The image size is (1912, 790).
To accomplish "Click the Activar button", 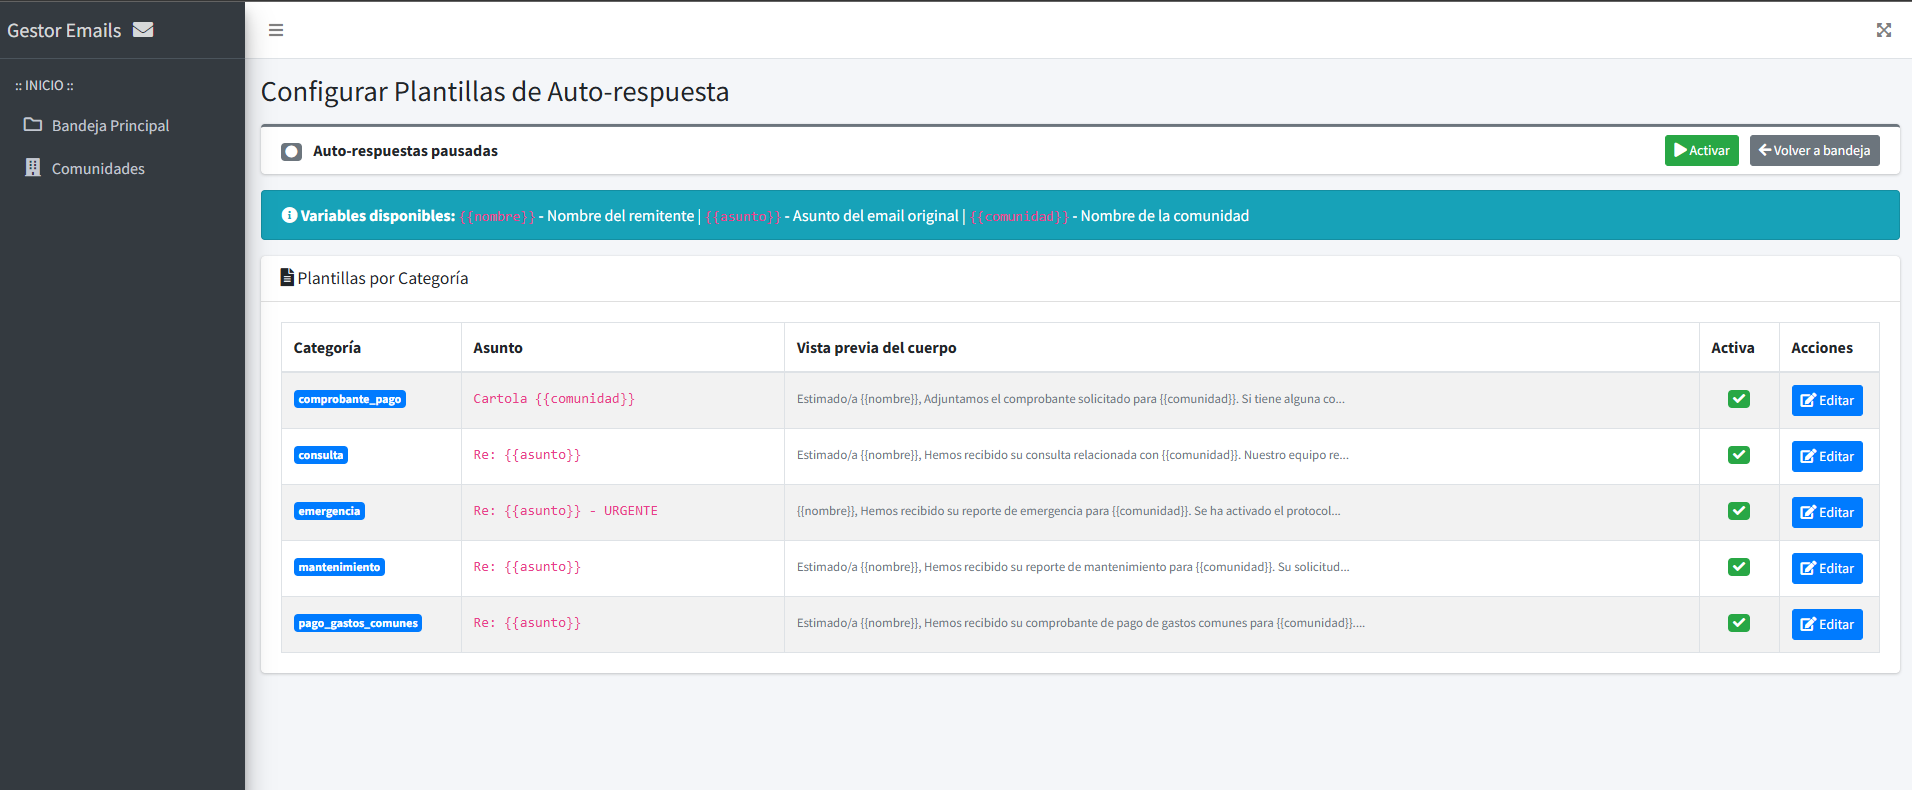I will [1701, 150].
